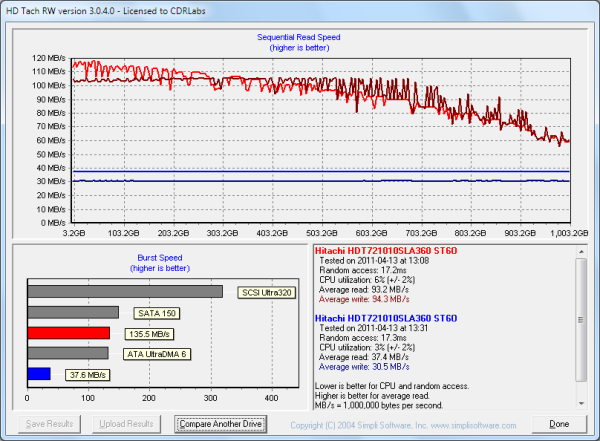
Task: Select the blue burst speed bar
Action: 38,374
